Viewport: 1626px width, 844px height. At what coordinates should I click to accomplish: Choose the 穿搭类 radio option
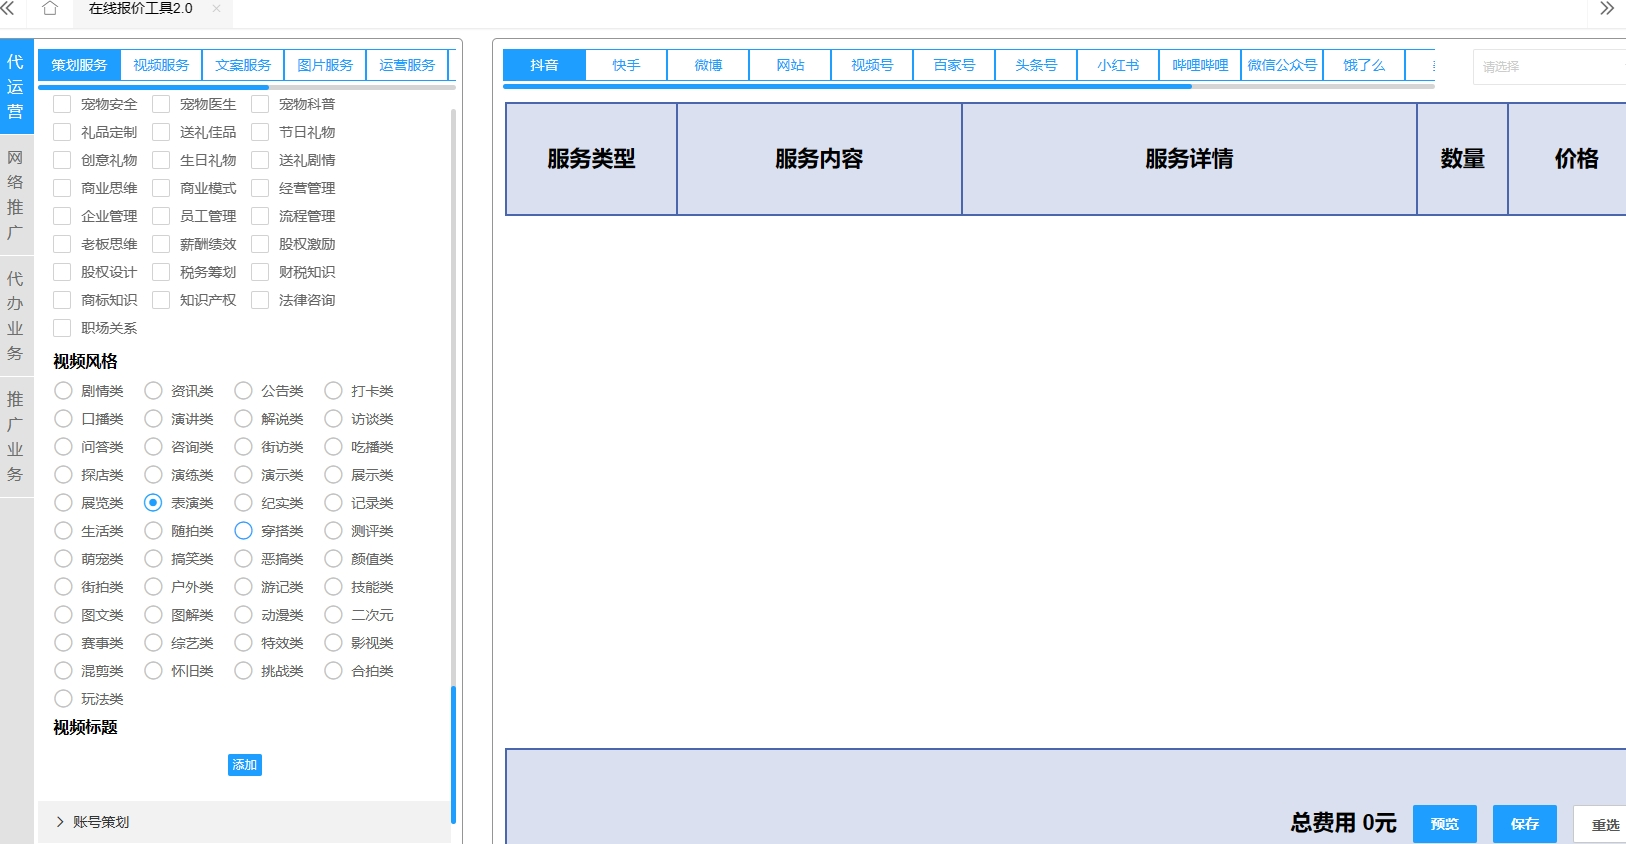pos(243,531)
